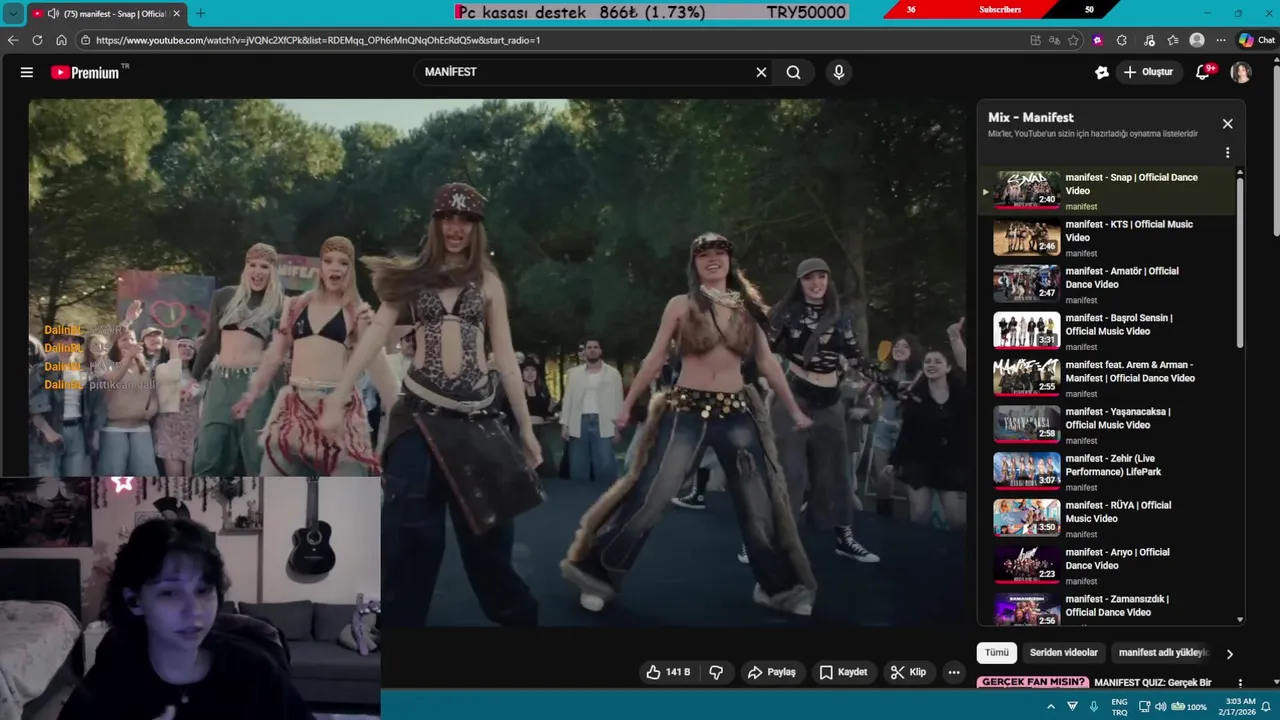Viewport: 1280px width, 720px height.
Task: Open the sparkle icon next to Oluştur
Action: [x=1101, y=72]
